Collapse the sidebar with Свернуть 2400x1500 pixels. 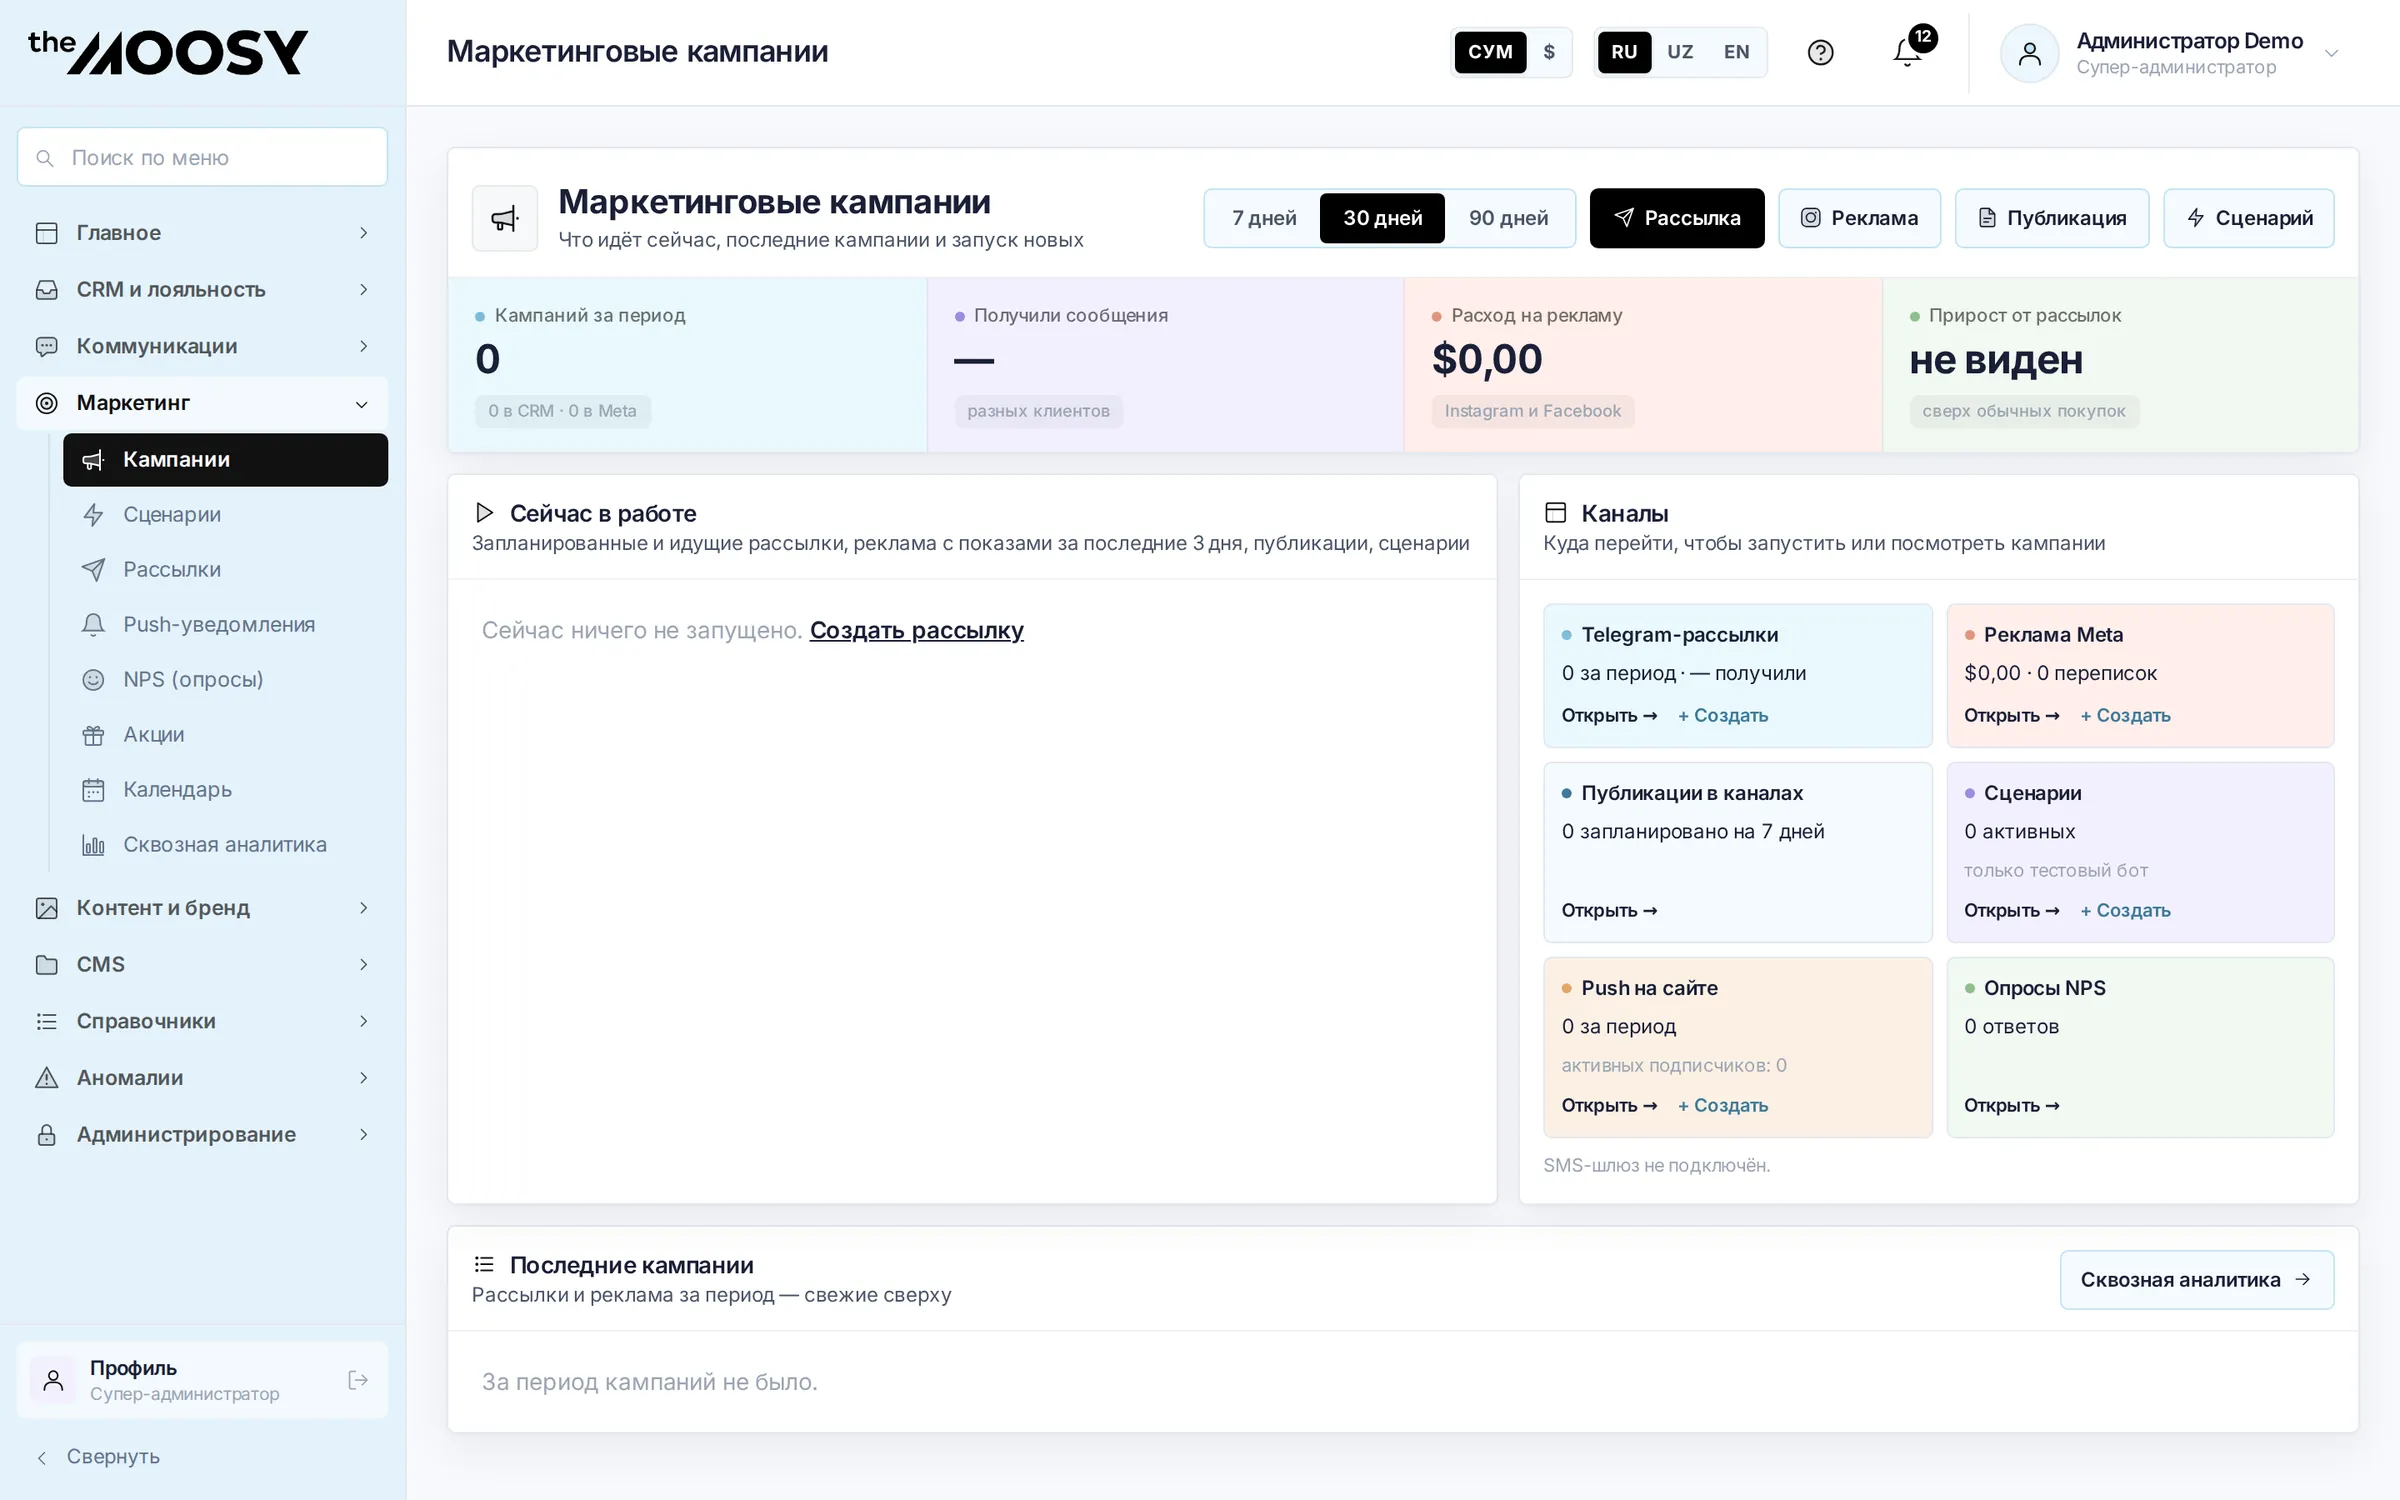click(x=98, y=1456)
